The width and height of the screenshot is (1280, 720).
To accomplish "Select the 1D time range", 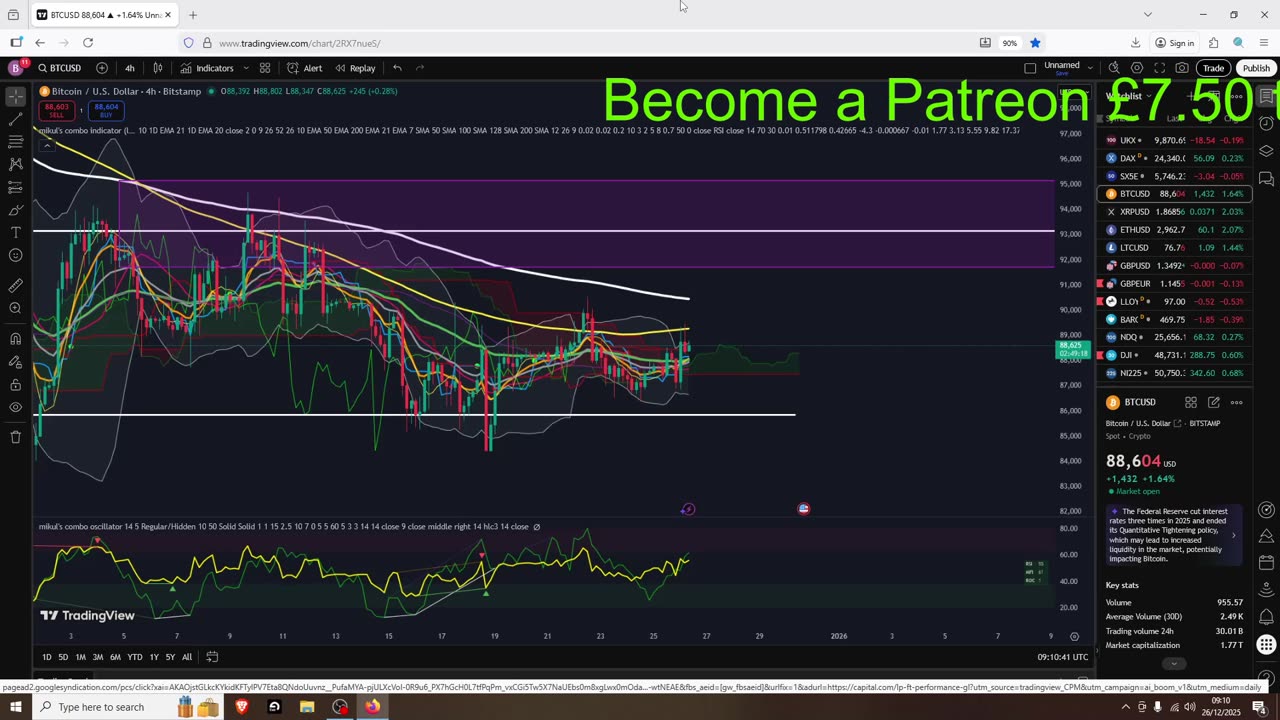I will (x=47, y=657).
